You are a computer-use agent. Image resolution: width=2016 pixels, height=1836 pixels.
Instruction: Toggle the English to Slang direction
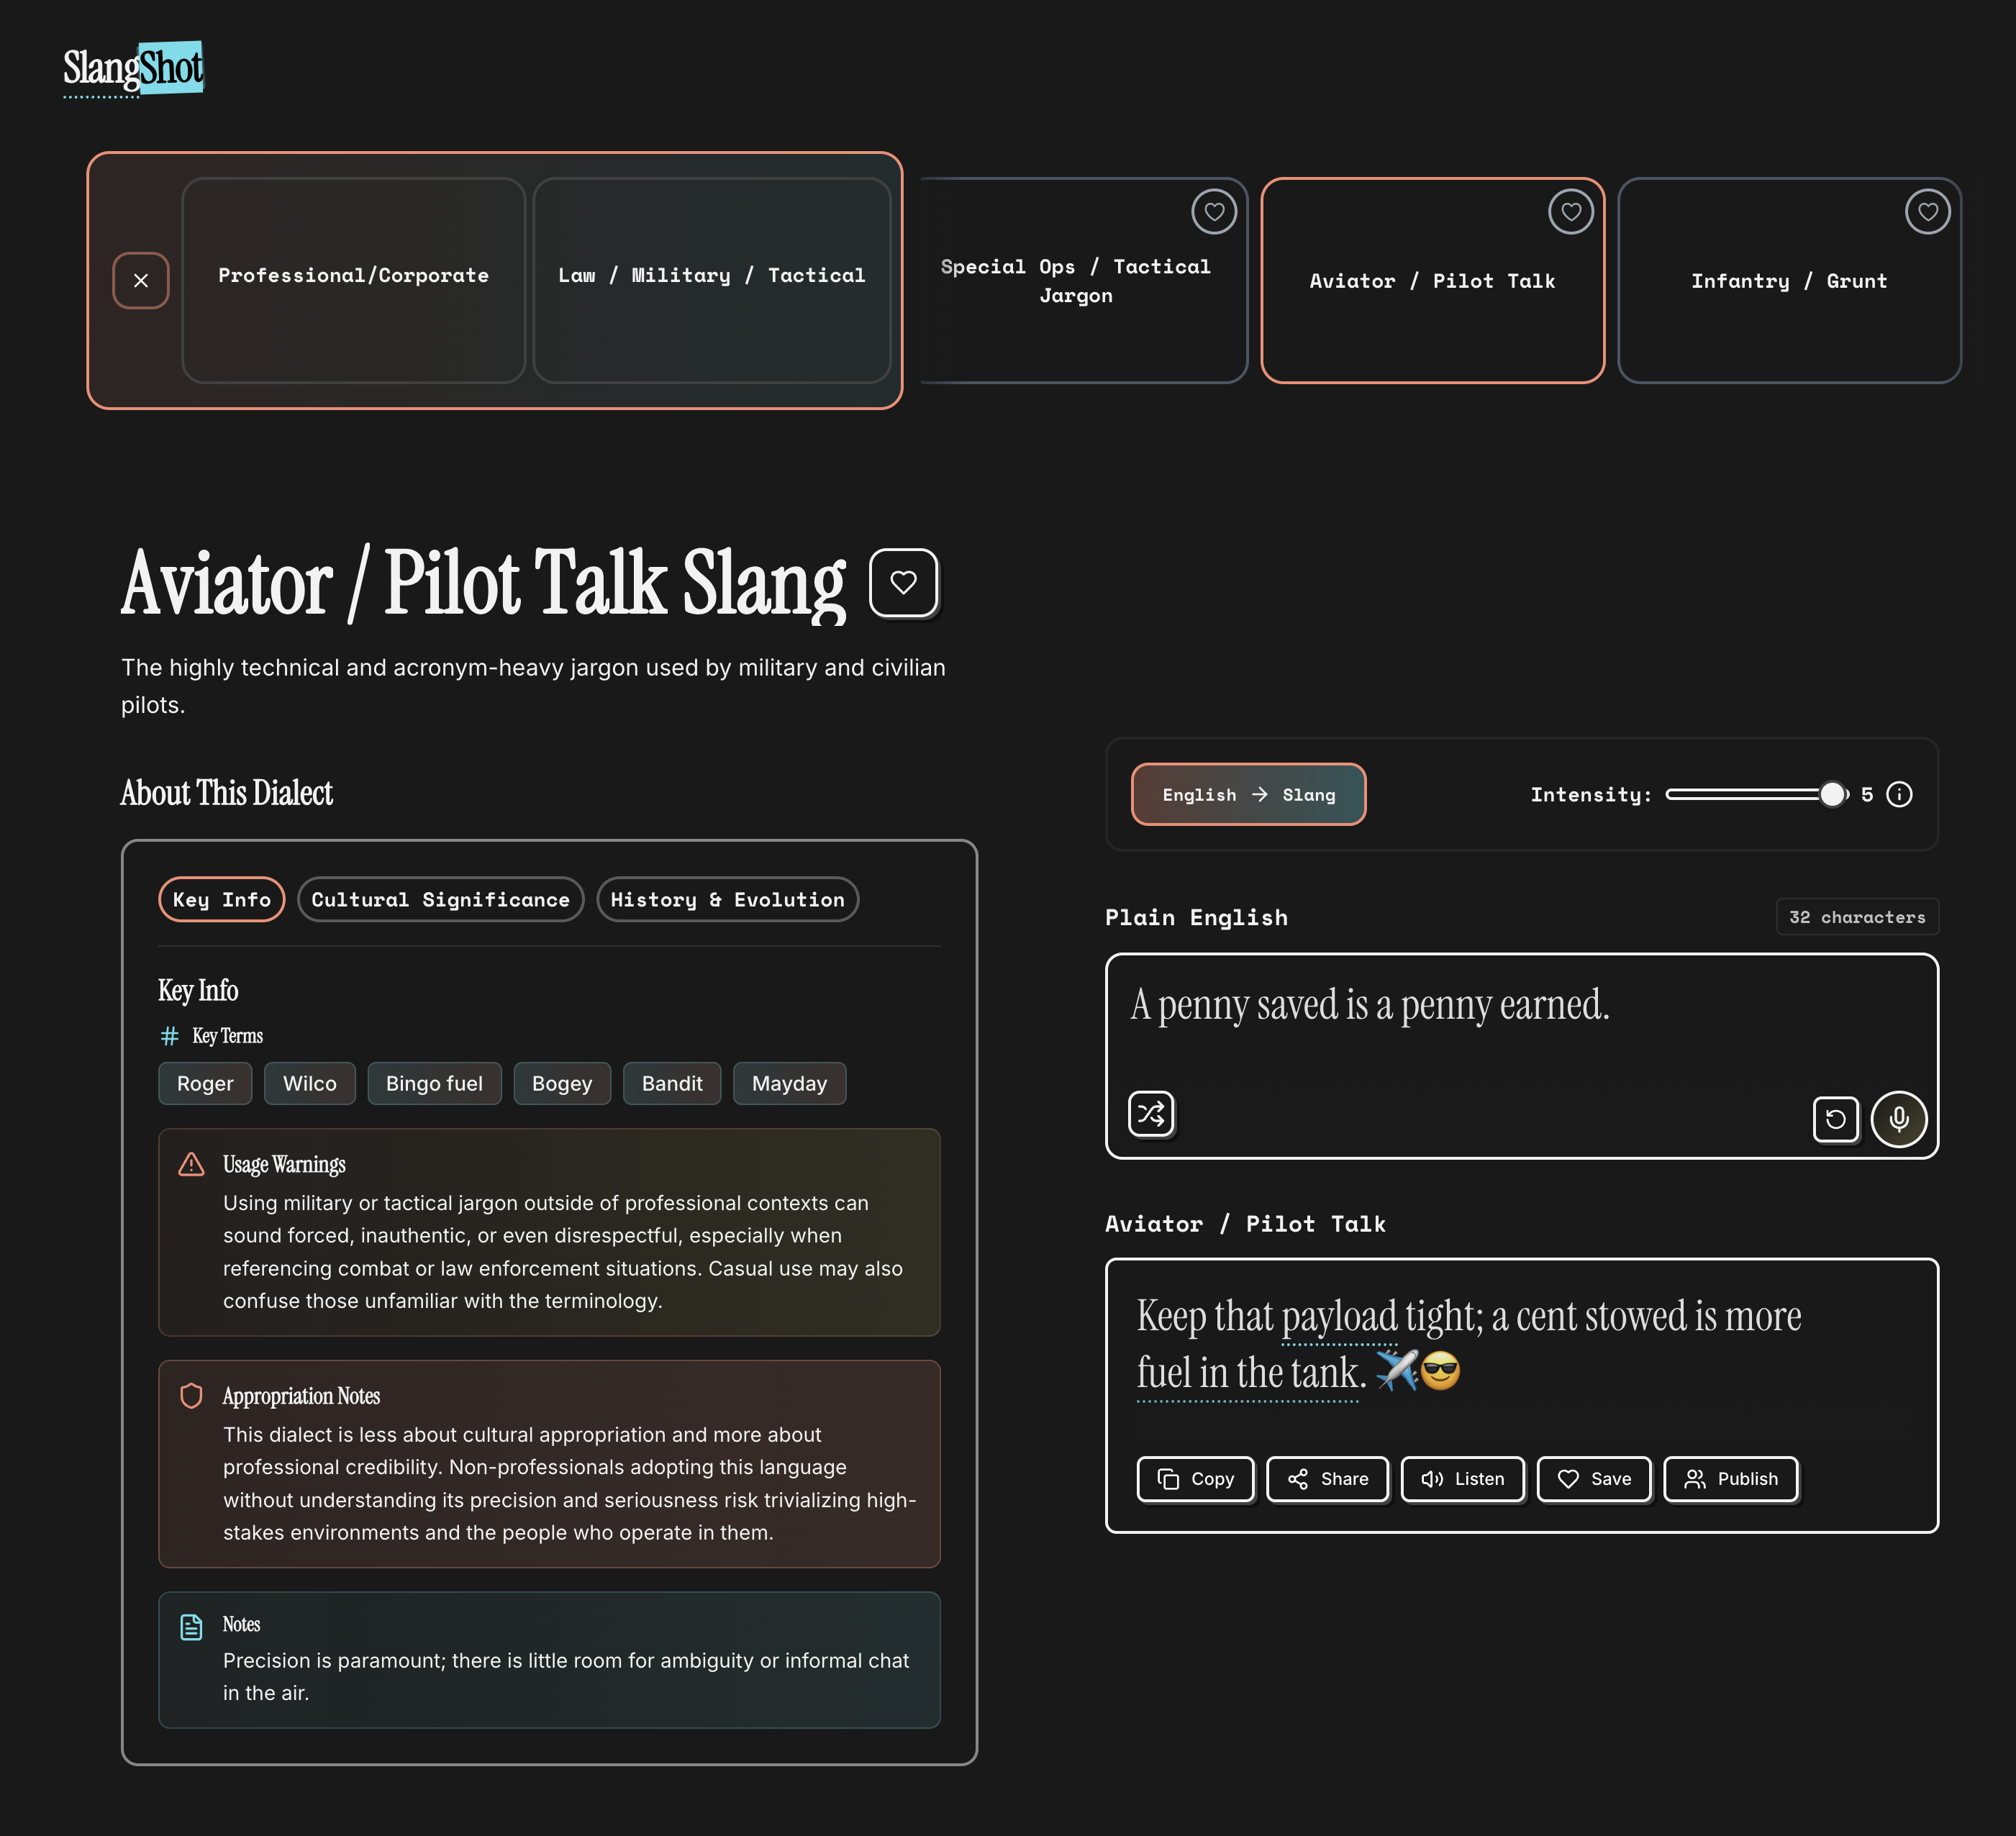1248,794
